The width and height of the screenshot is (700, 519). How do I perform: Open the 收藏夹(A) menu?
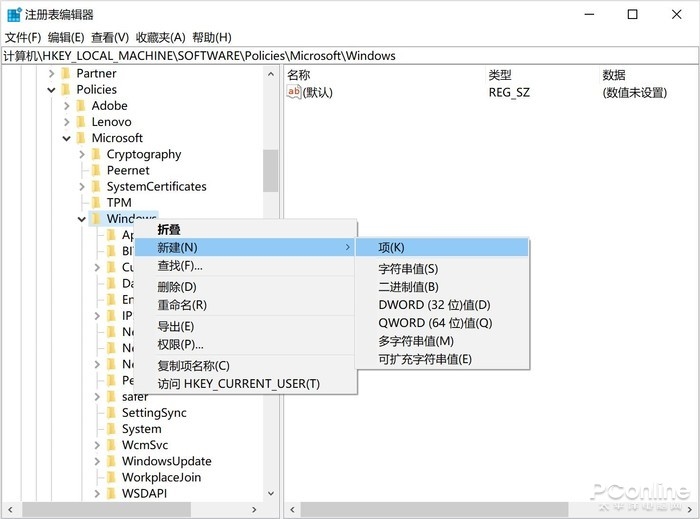click(161, 37)
